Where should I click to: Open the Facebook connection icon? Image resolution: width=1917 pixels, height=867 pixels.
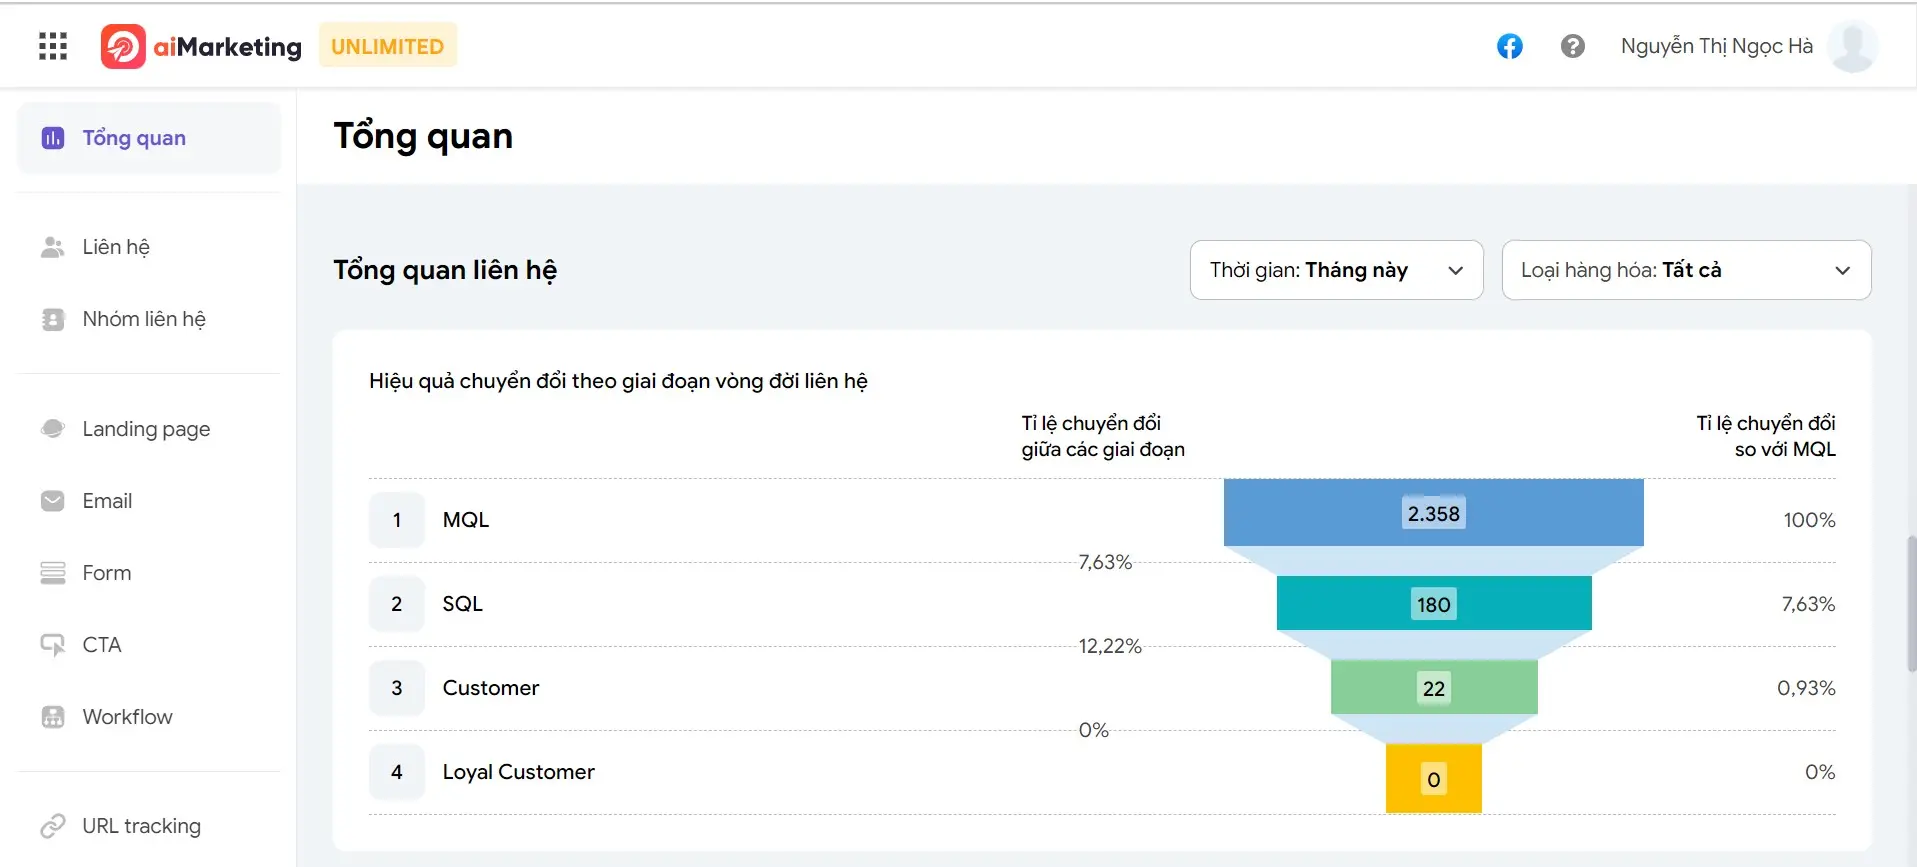1509,46
